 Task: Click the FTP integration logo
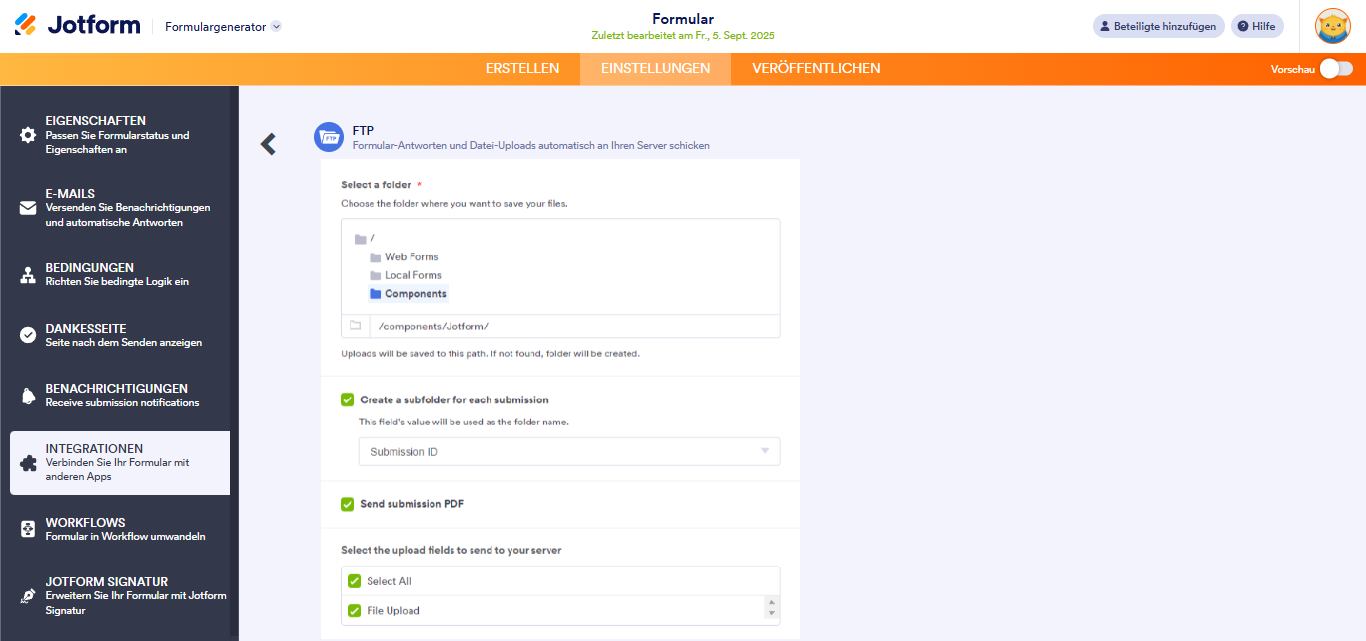click(328, 137)
